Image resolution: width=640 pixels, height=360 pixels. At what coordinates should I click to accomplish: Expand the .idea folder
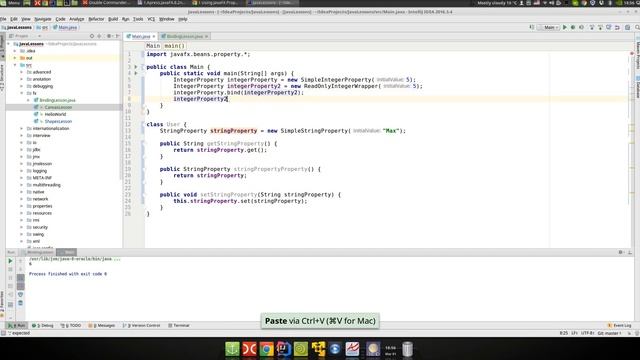tap(16, 51)
